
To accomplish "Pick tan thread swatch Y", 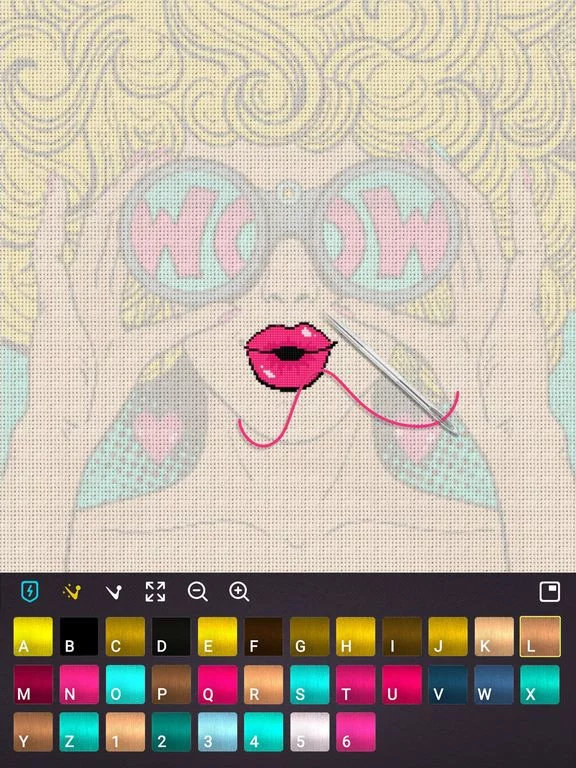I will coord(33,732).
